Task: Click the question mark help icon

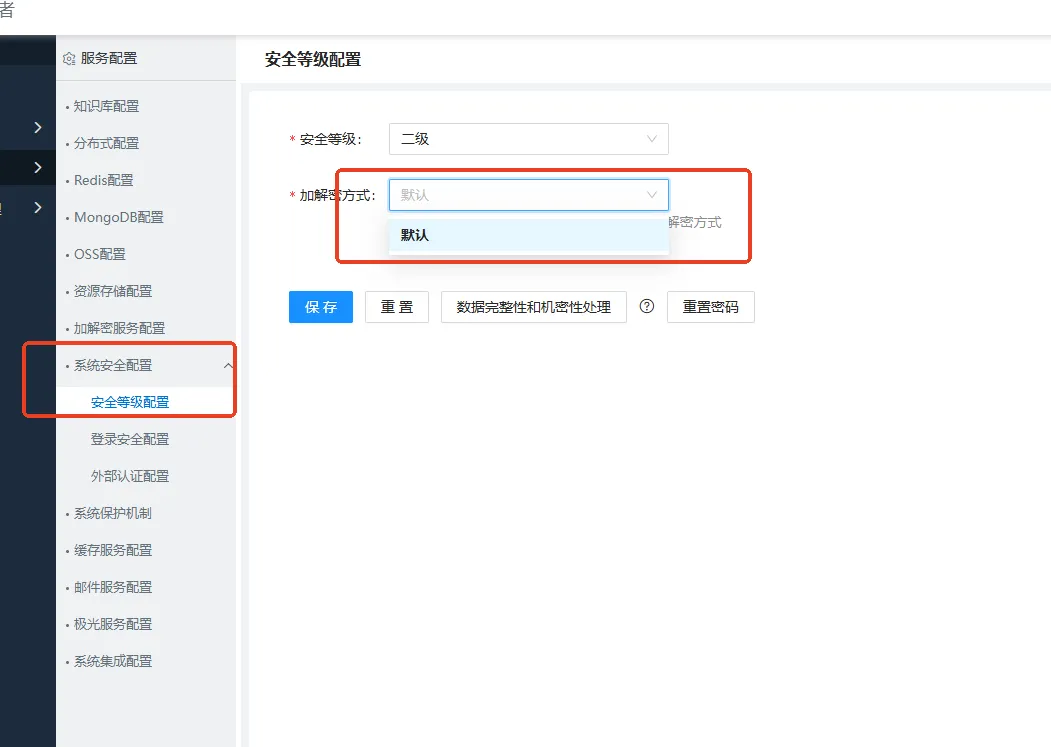Action: (647, 307)
